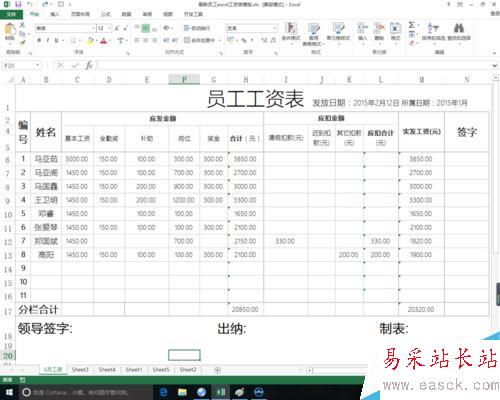Toggle Bold formatting
Screen dimensions: 500x400
pyautogui.click(x=39, y=40)
